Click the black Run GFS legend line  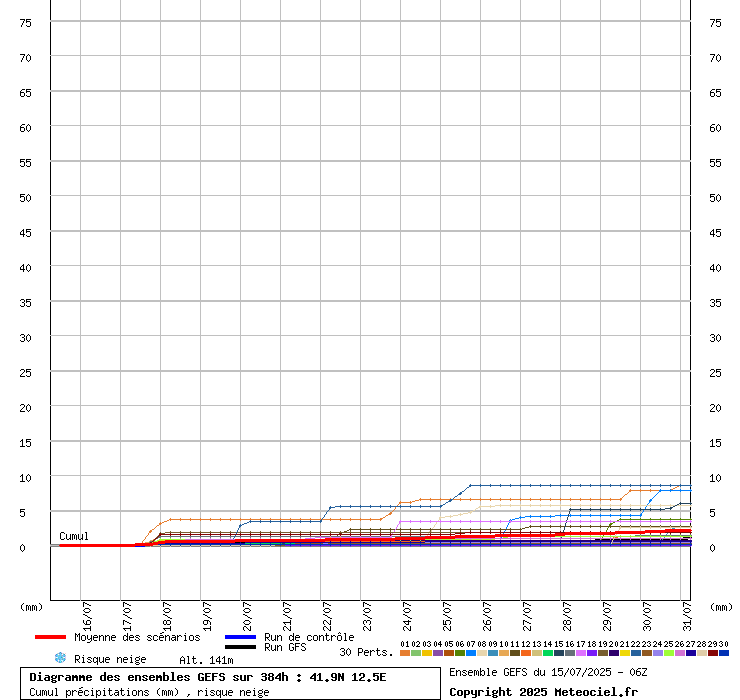coord(240,647)
